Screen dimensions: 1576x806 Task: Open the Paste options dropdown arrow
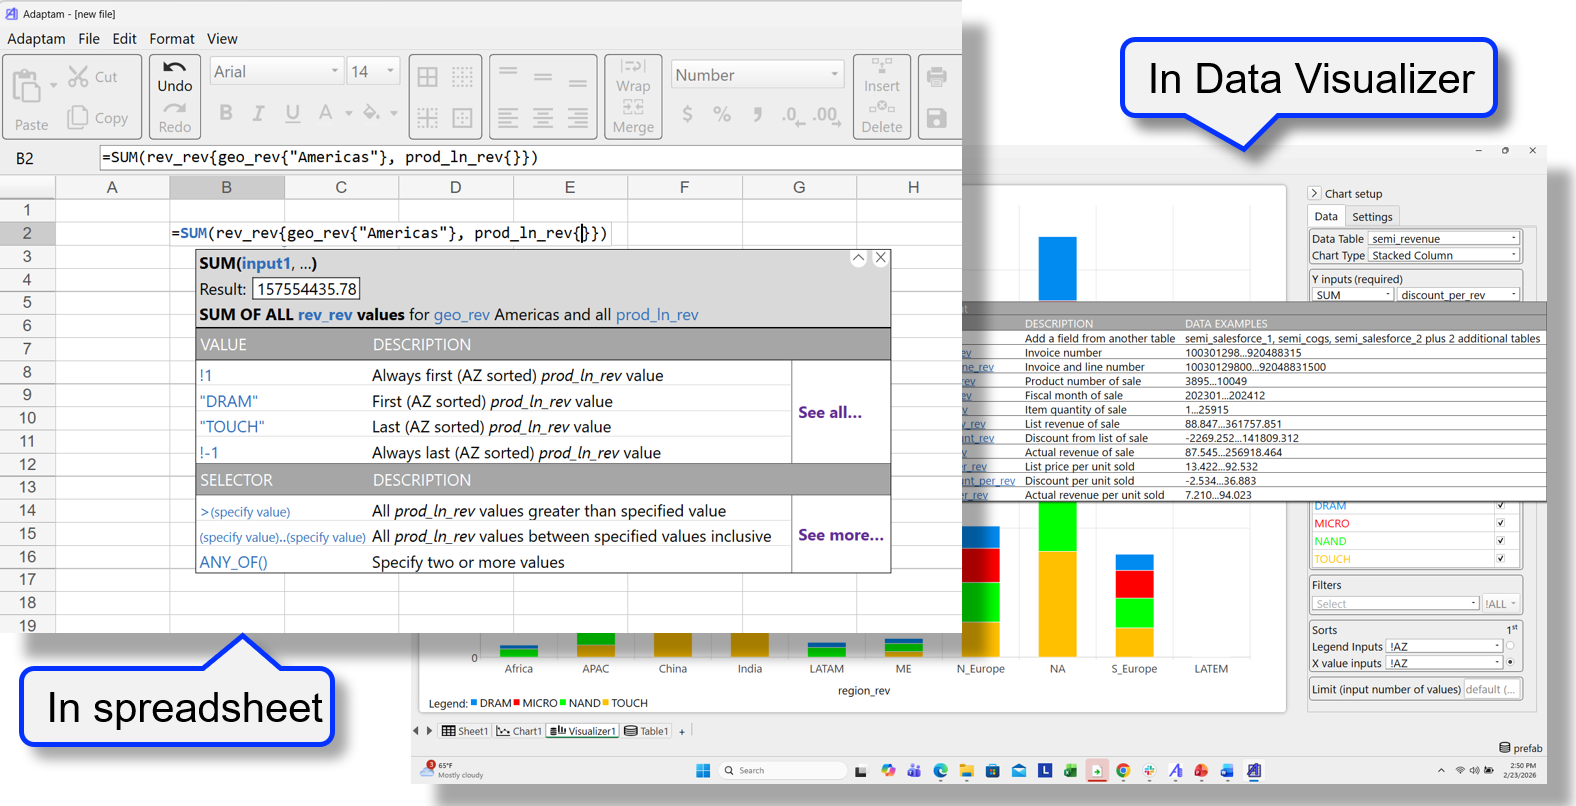point(53,86)
